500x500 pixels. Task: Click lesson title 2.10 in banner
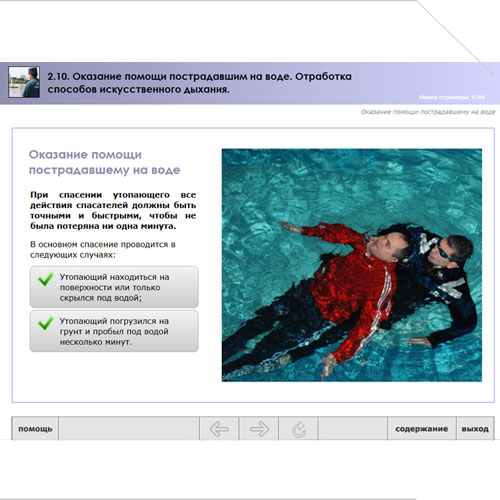click(199, 83)
